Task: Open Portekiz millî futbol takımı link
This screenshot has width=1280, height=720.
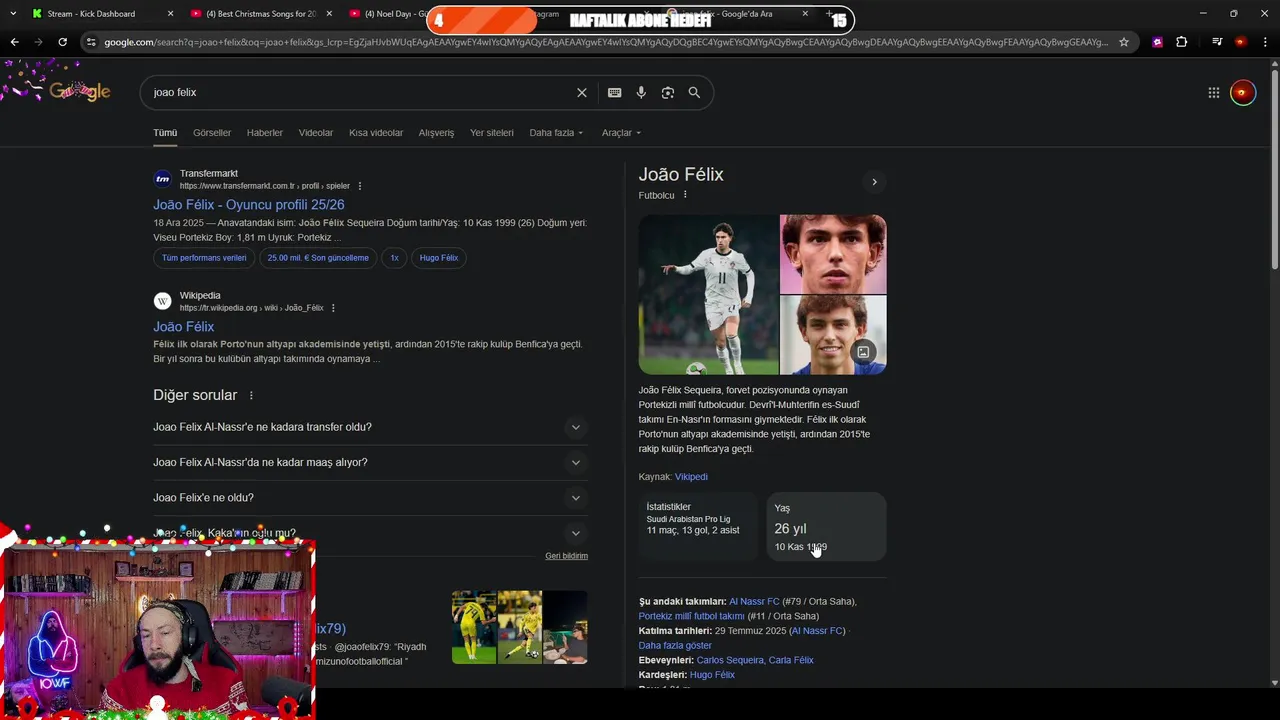Action: tap(692, 617)
